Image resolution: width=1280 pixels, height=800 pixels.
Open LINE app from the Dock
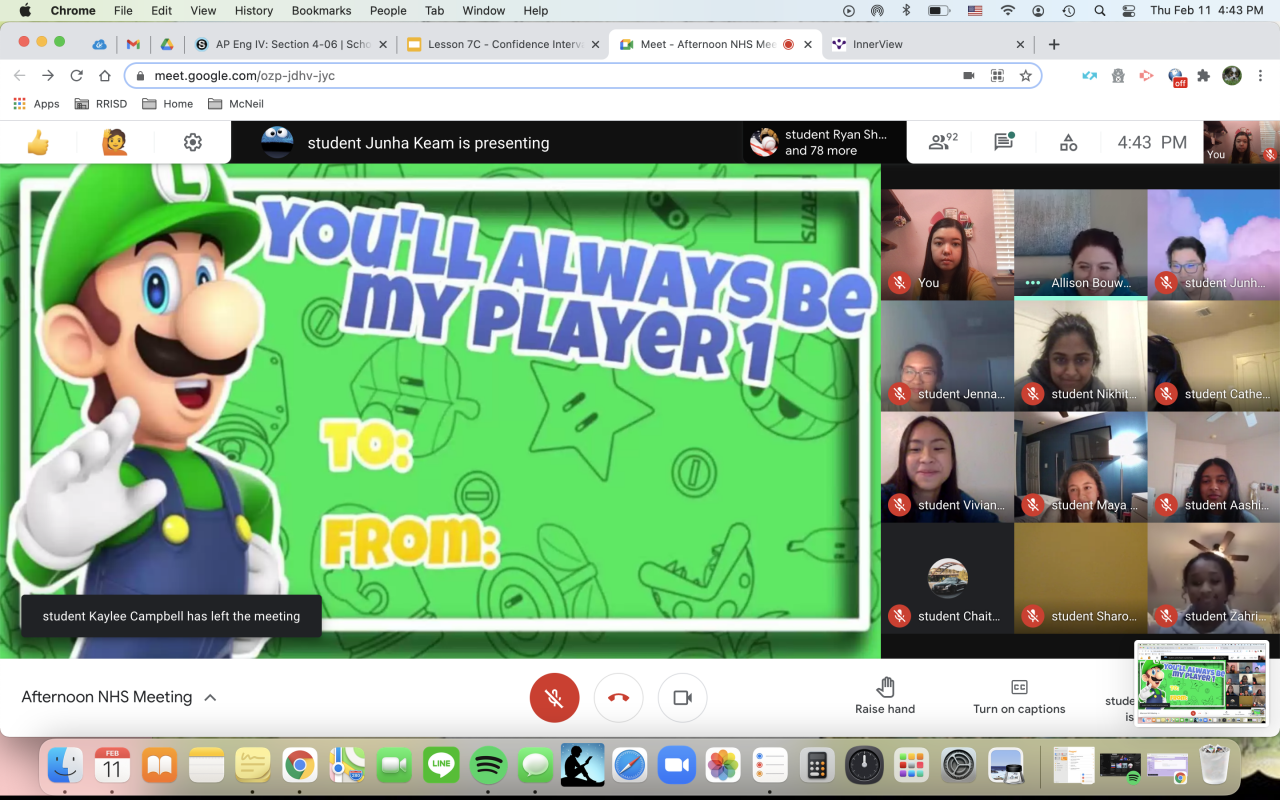click(441, 766)
